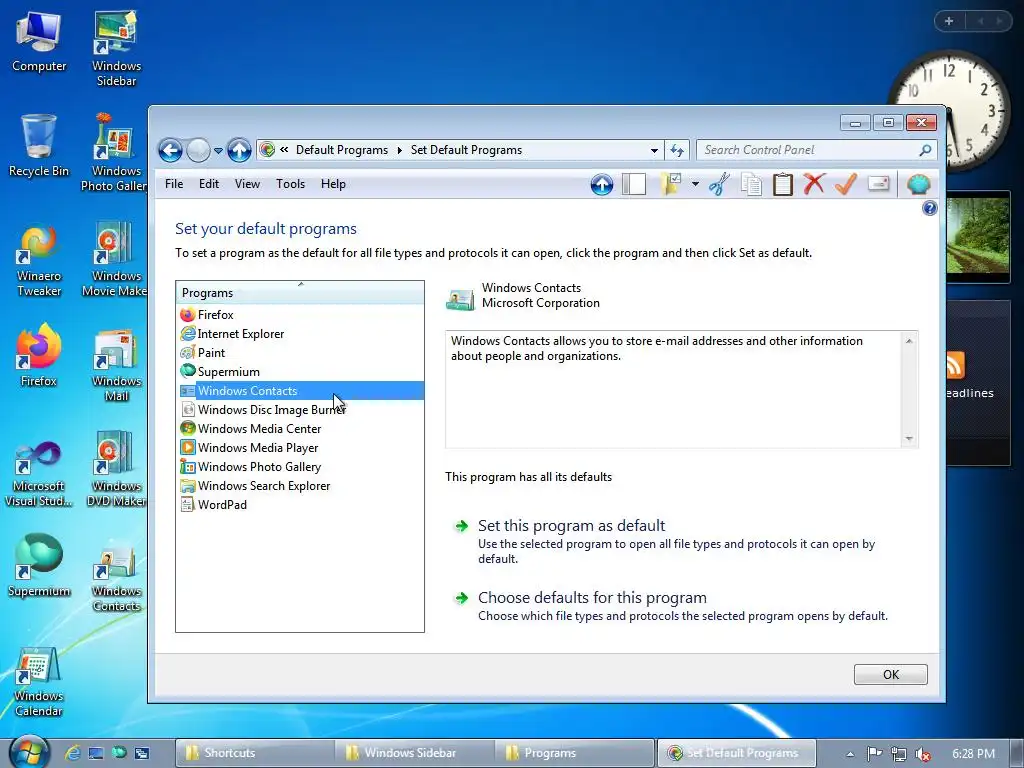Click Set this program as default

[571, 526]
